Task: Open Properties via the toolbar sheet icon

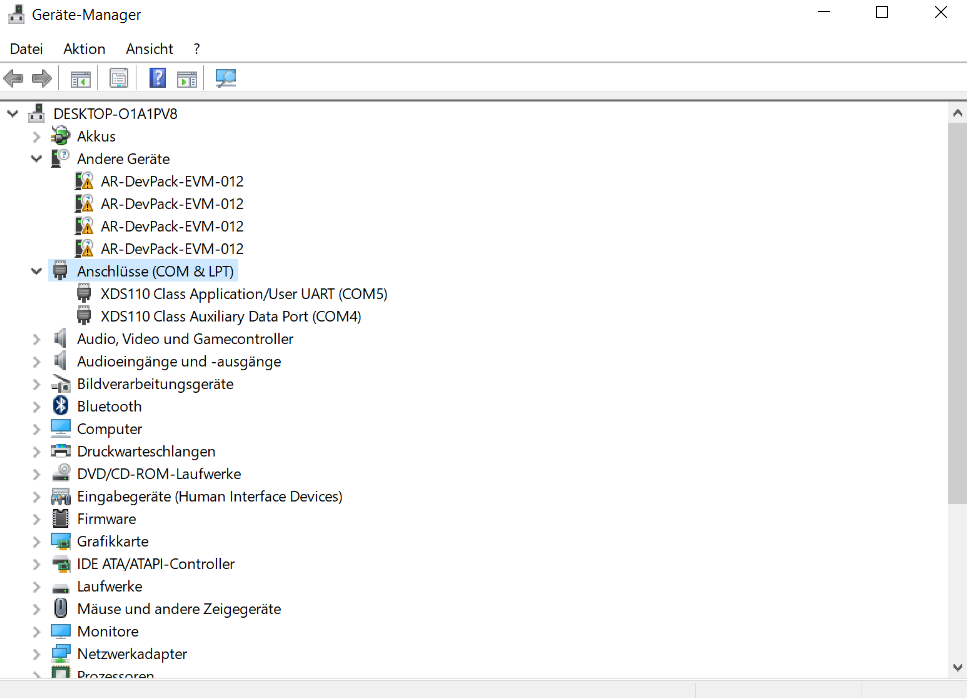Action: 118,78
